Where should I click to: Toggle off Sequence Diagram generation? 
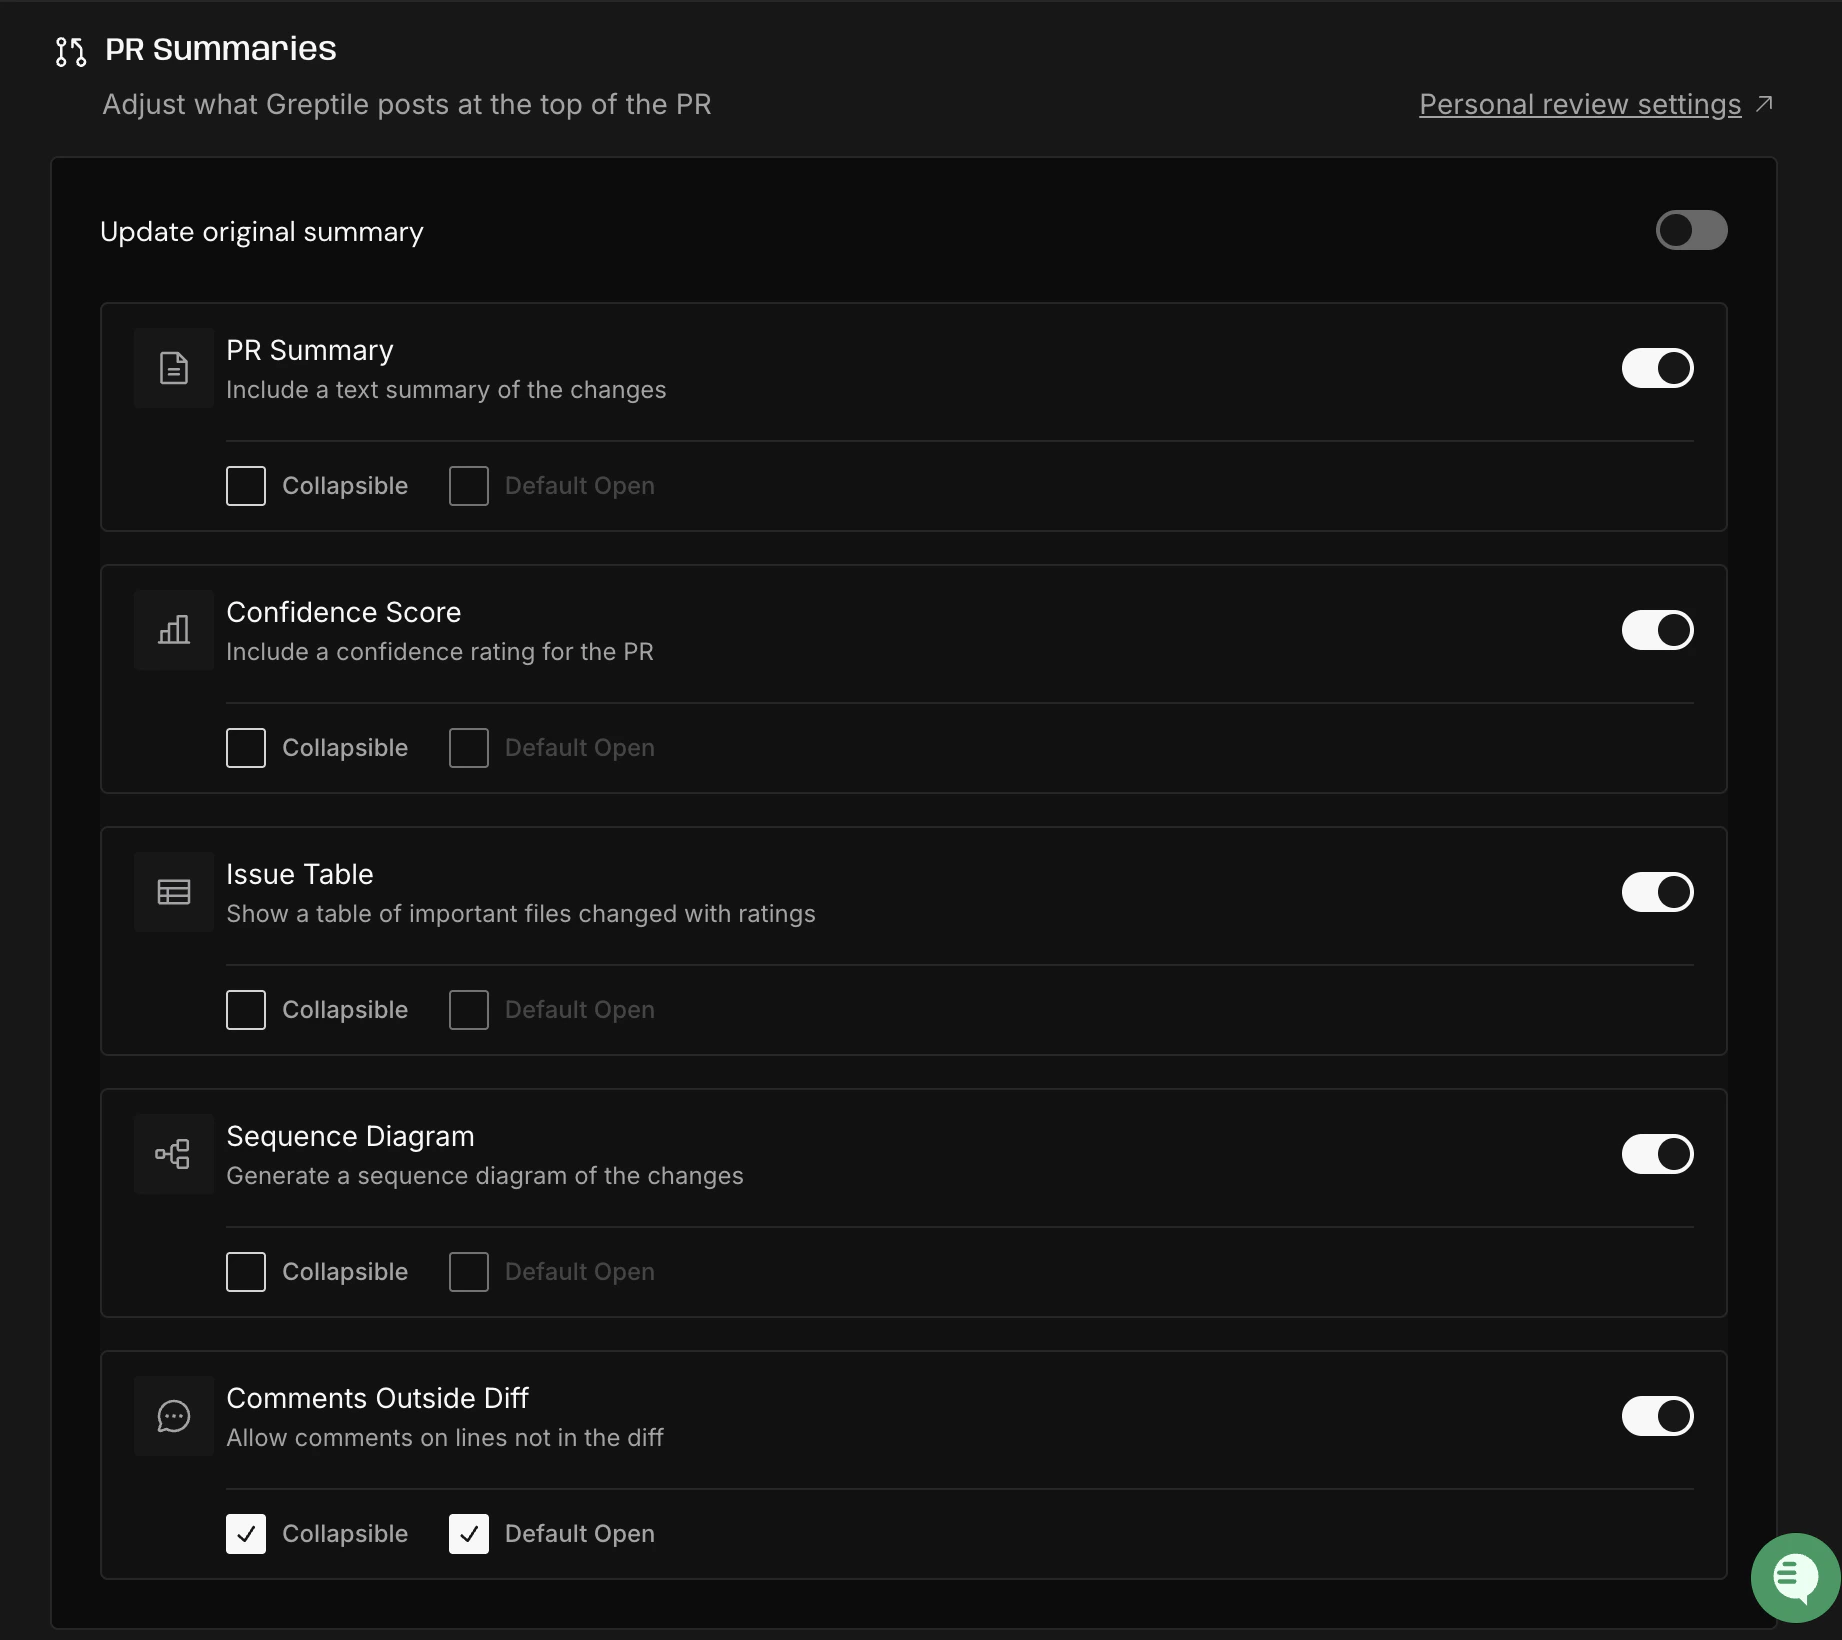click(x=1657, y=1154)
